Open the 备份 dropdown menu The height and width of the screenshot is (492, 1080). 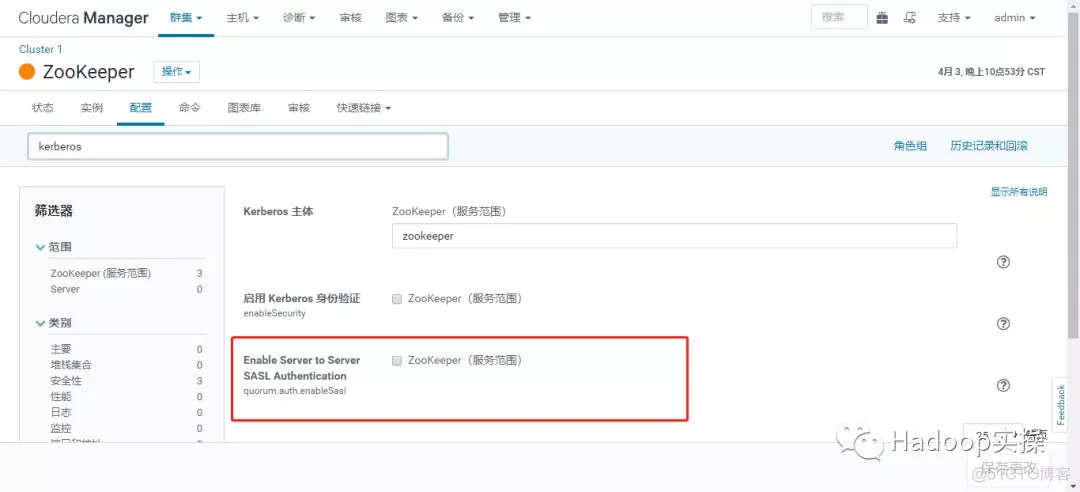(x=458, y=18)
